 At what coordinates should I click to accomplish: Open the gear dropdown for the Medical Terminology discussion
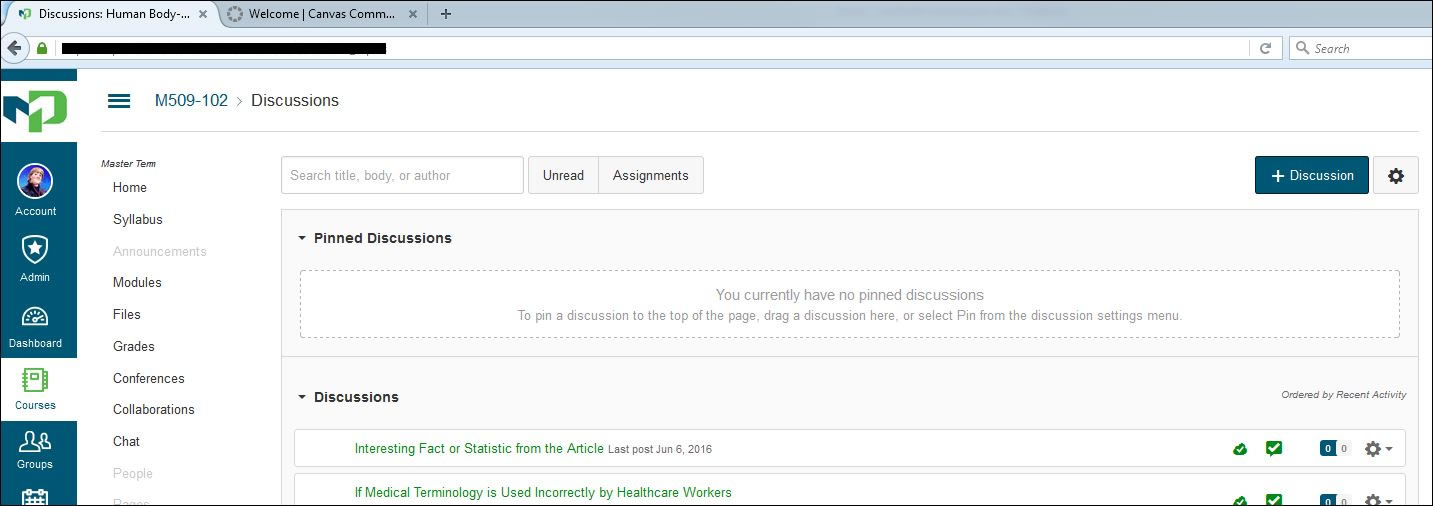point(1378,501)
